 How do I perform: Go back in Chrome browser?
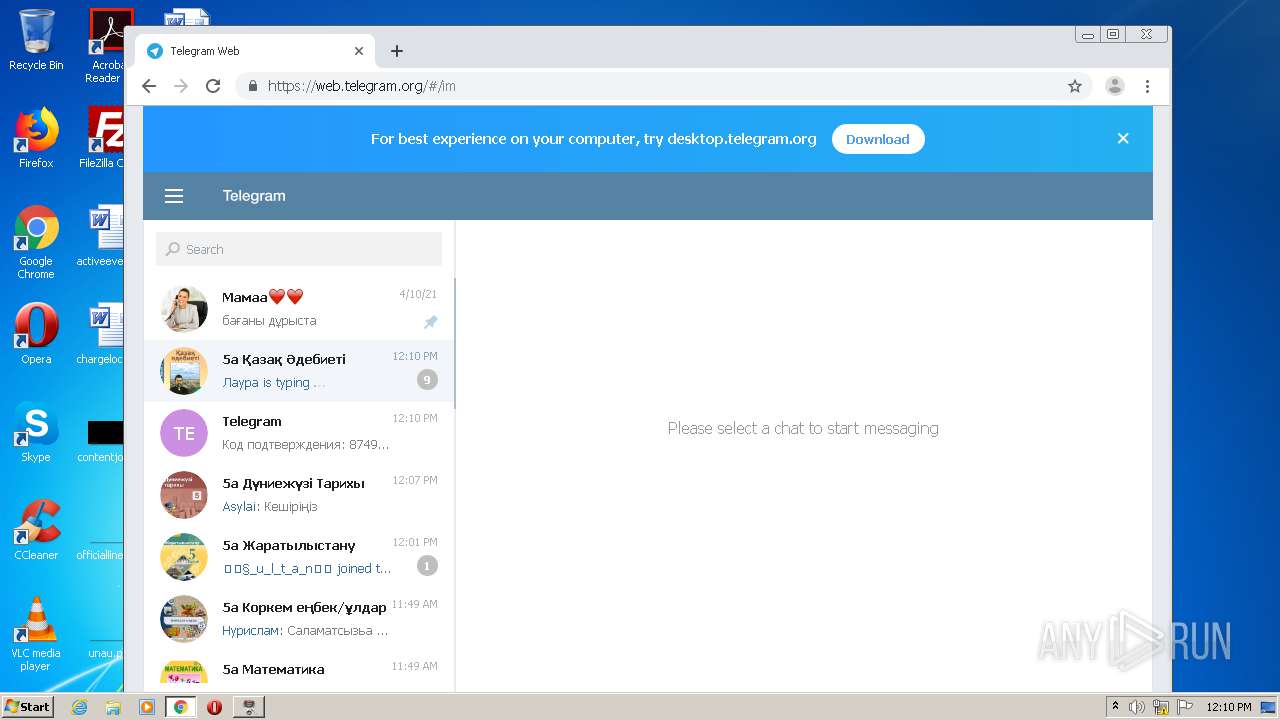point(149,86)
